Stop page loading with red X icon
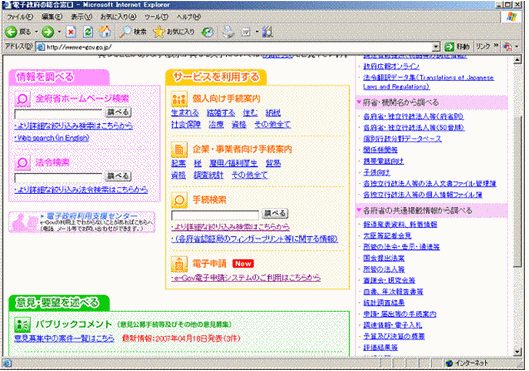This screenshot has width=529, height=371. pyautogui.click(x=71, y=32)
